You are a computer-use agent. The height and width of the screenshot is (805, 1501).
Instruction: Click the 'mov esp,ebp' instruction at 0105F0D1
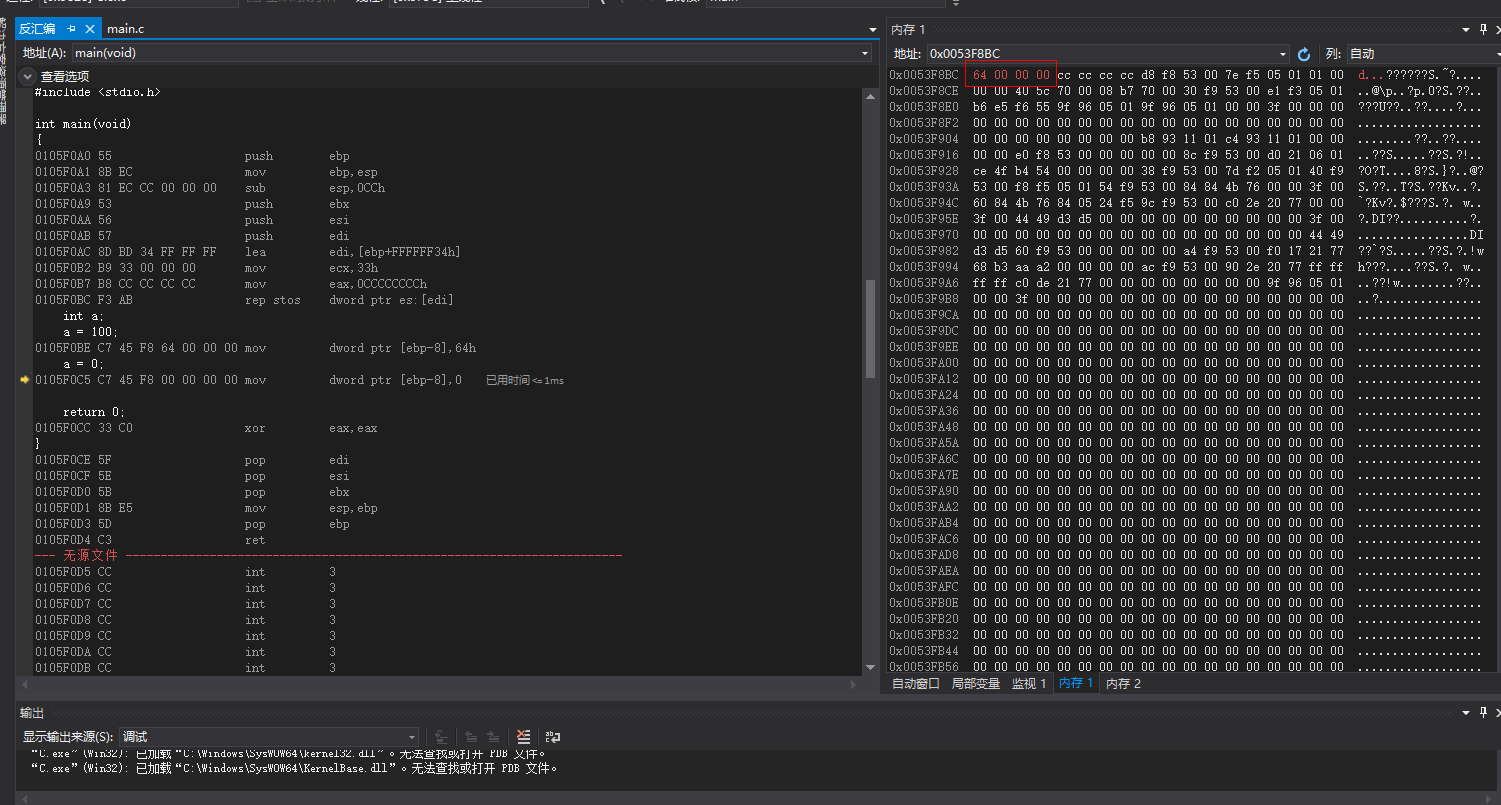click(x=206, y=508)
